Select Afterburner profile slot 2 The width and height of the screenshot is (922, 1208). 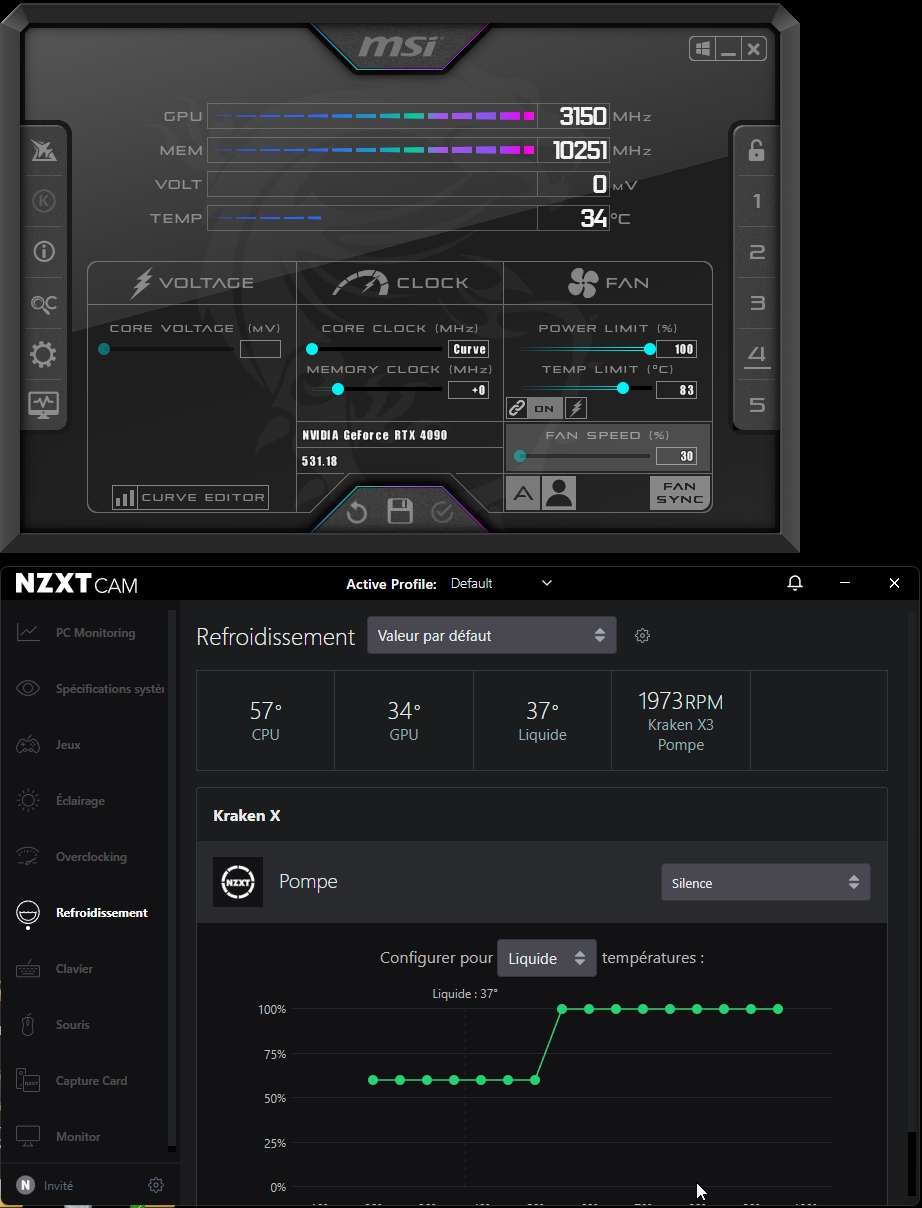click(x=757, y=252)
